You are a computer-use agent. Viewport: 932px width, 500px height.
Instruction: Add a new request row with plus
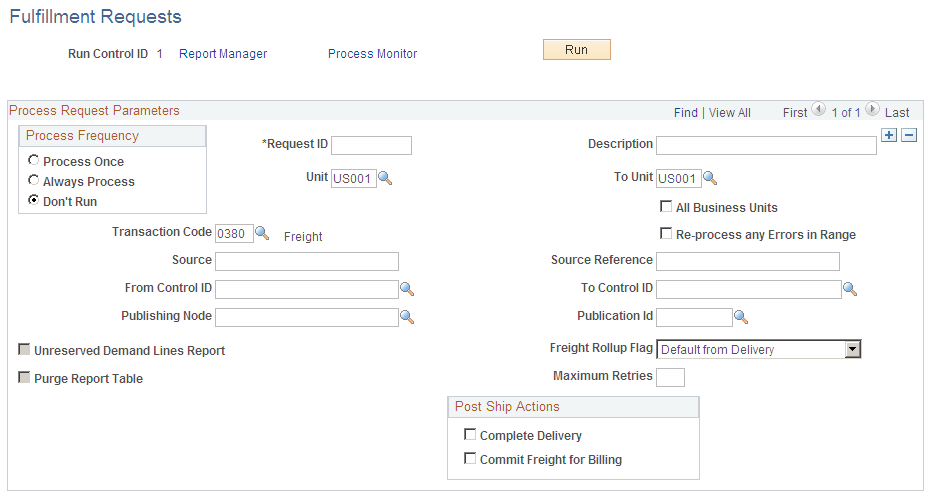[x=889, y=136]
